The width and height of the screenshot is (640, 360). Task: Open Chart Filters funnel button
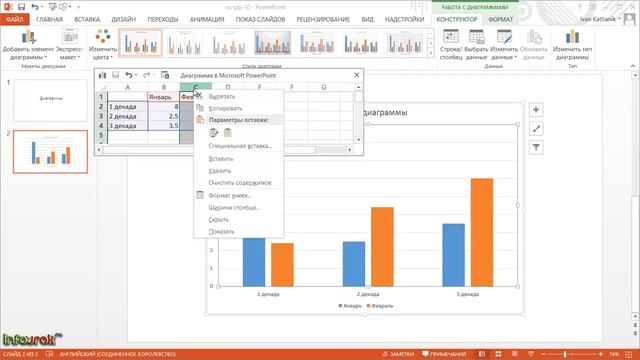click(x=536, y=147)
